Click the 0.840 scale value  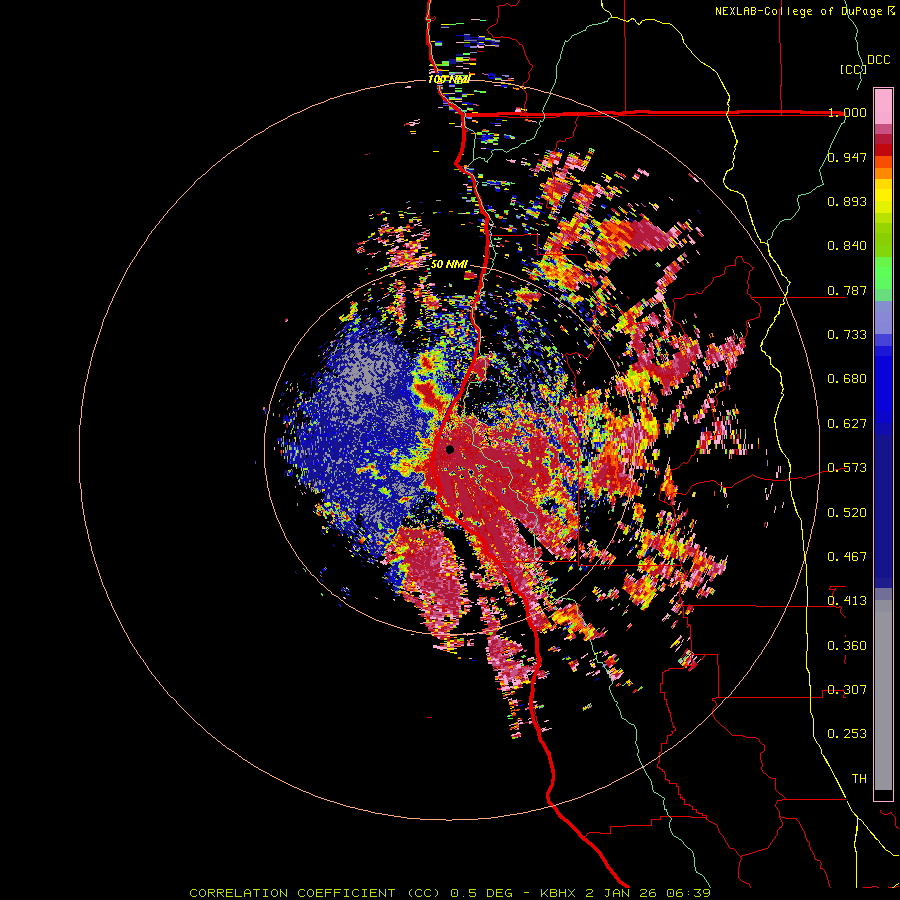pyautogui.click(x=847, y=246)
